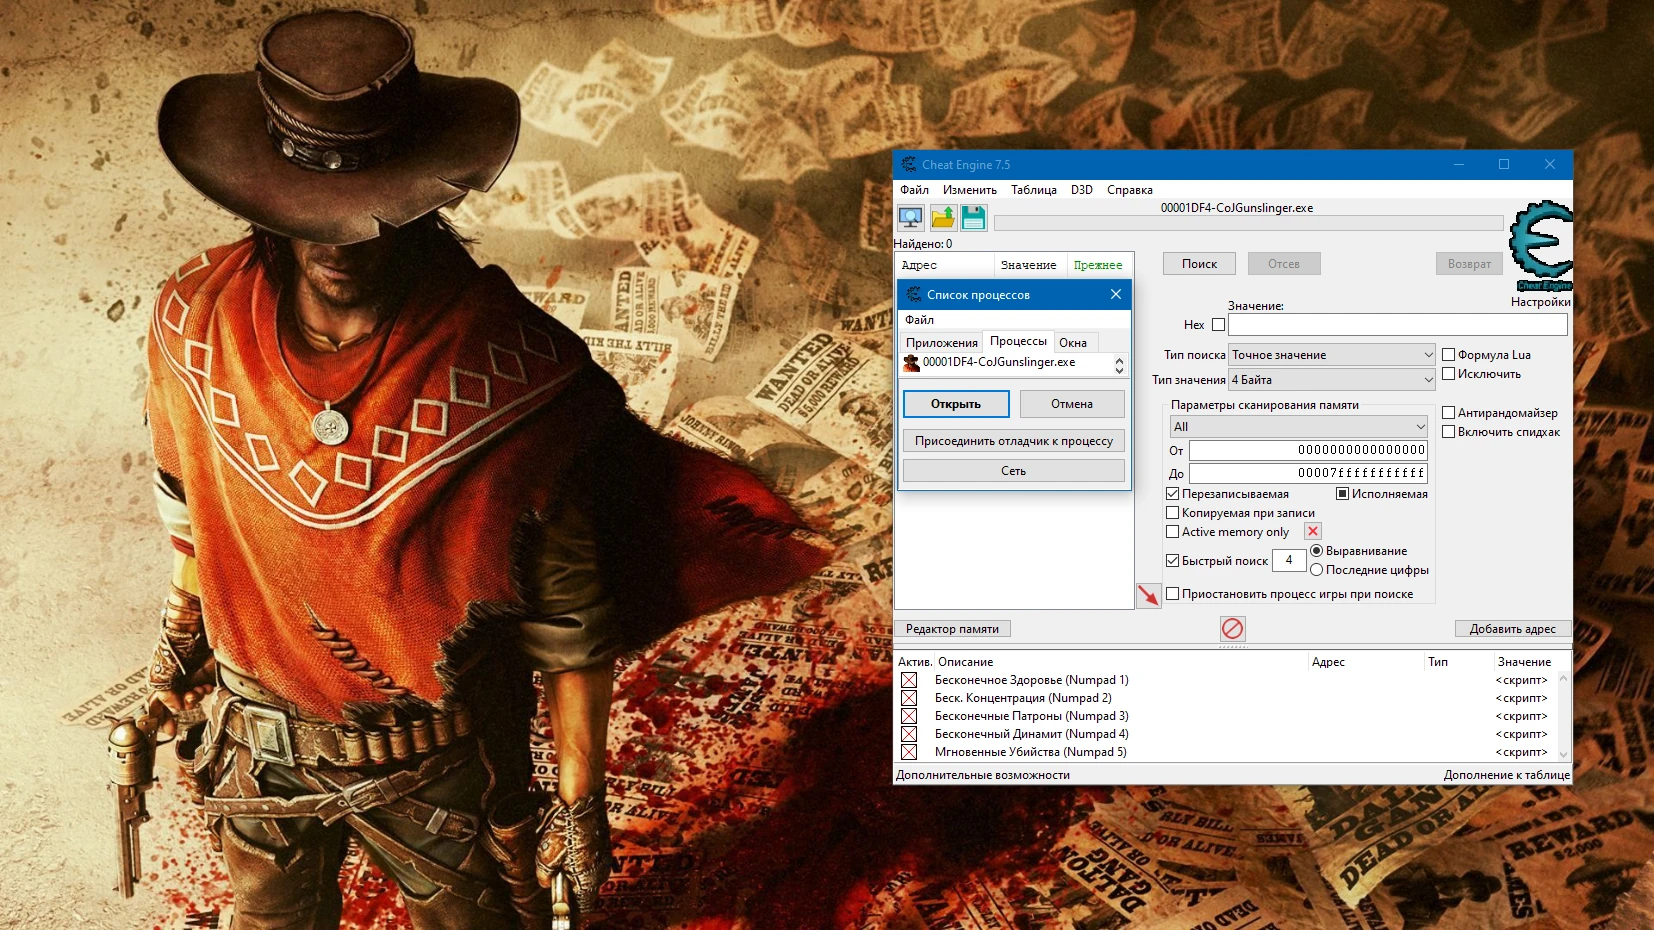This screenshot has width=1654, height=930.
Task: Click the Значение input field
Action: pos(1396,324)
